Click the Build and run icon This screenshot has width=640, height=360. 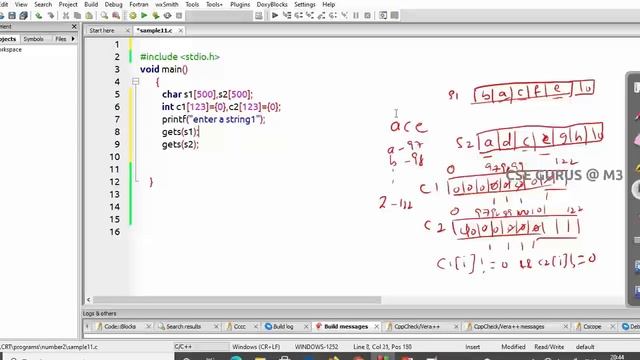156,16
